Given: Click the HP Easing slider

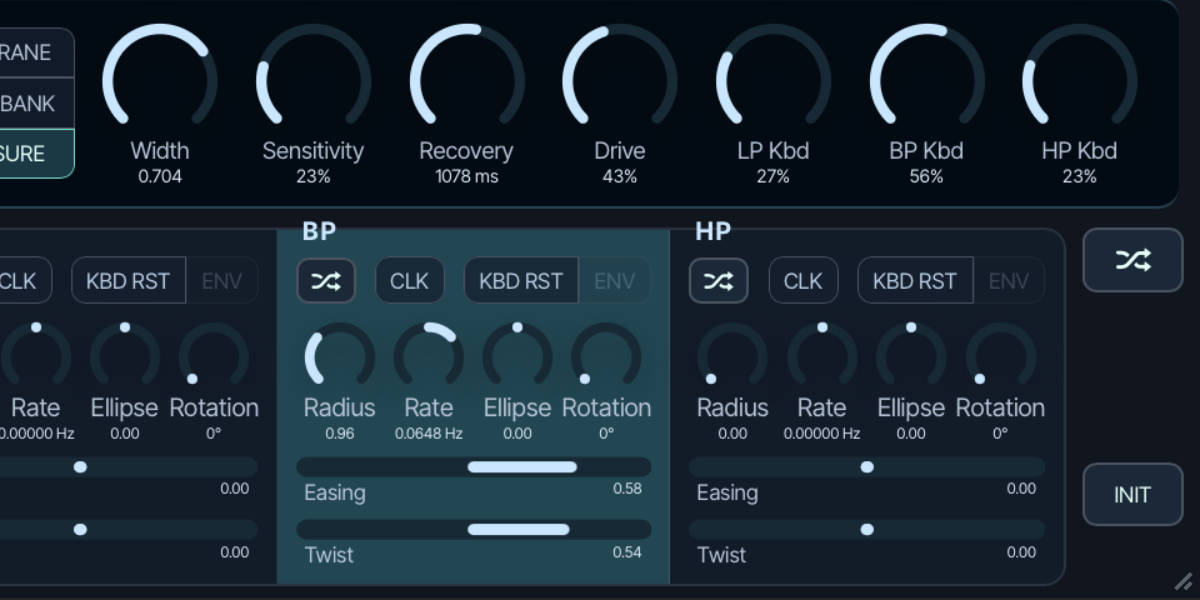Looking at the screenshot, I should pyautogui.click(x=867, y=467).
